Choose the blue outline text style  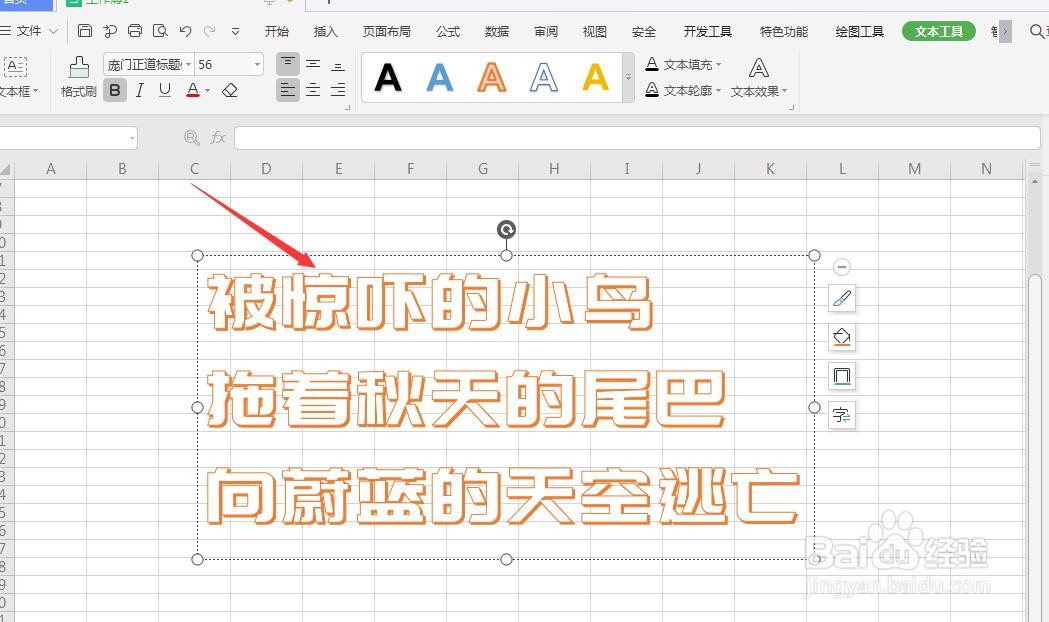(x=544, y=78)
